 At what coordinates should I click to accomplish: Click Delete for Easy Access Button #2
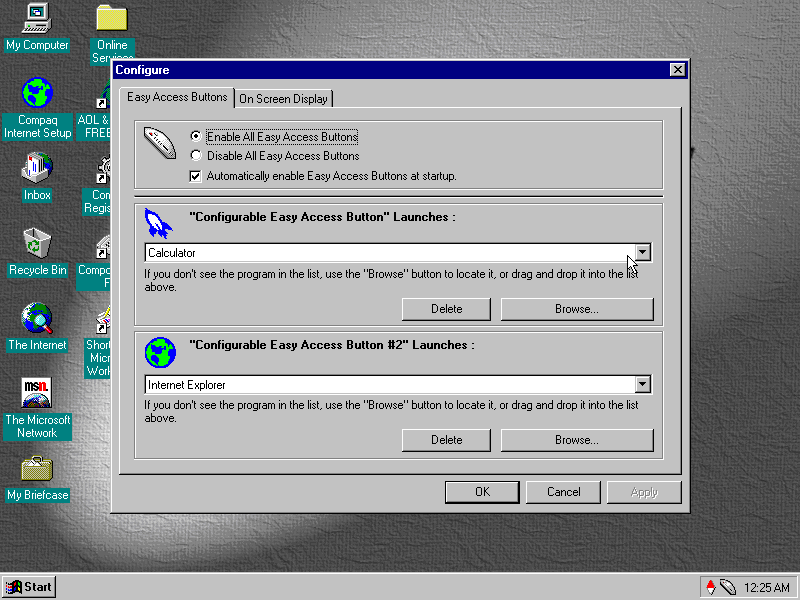click(x=446, y=440)
